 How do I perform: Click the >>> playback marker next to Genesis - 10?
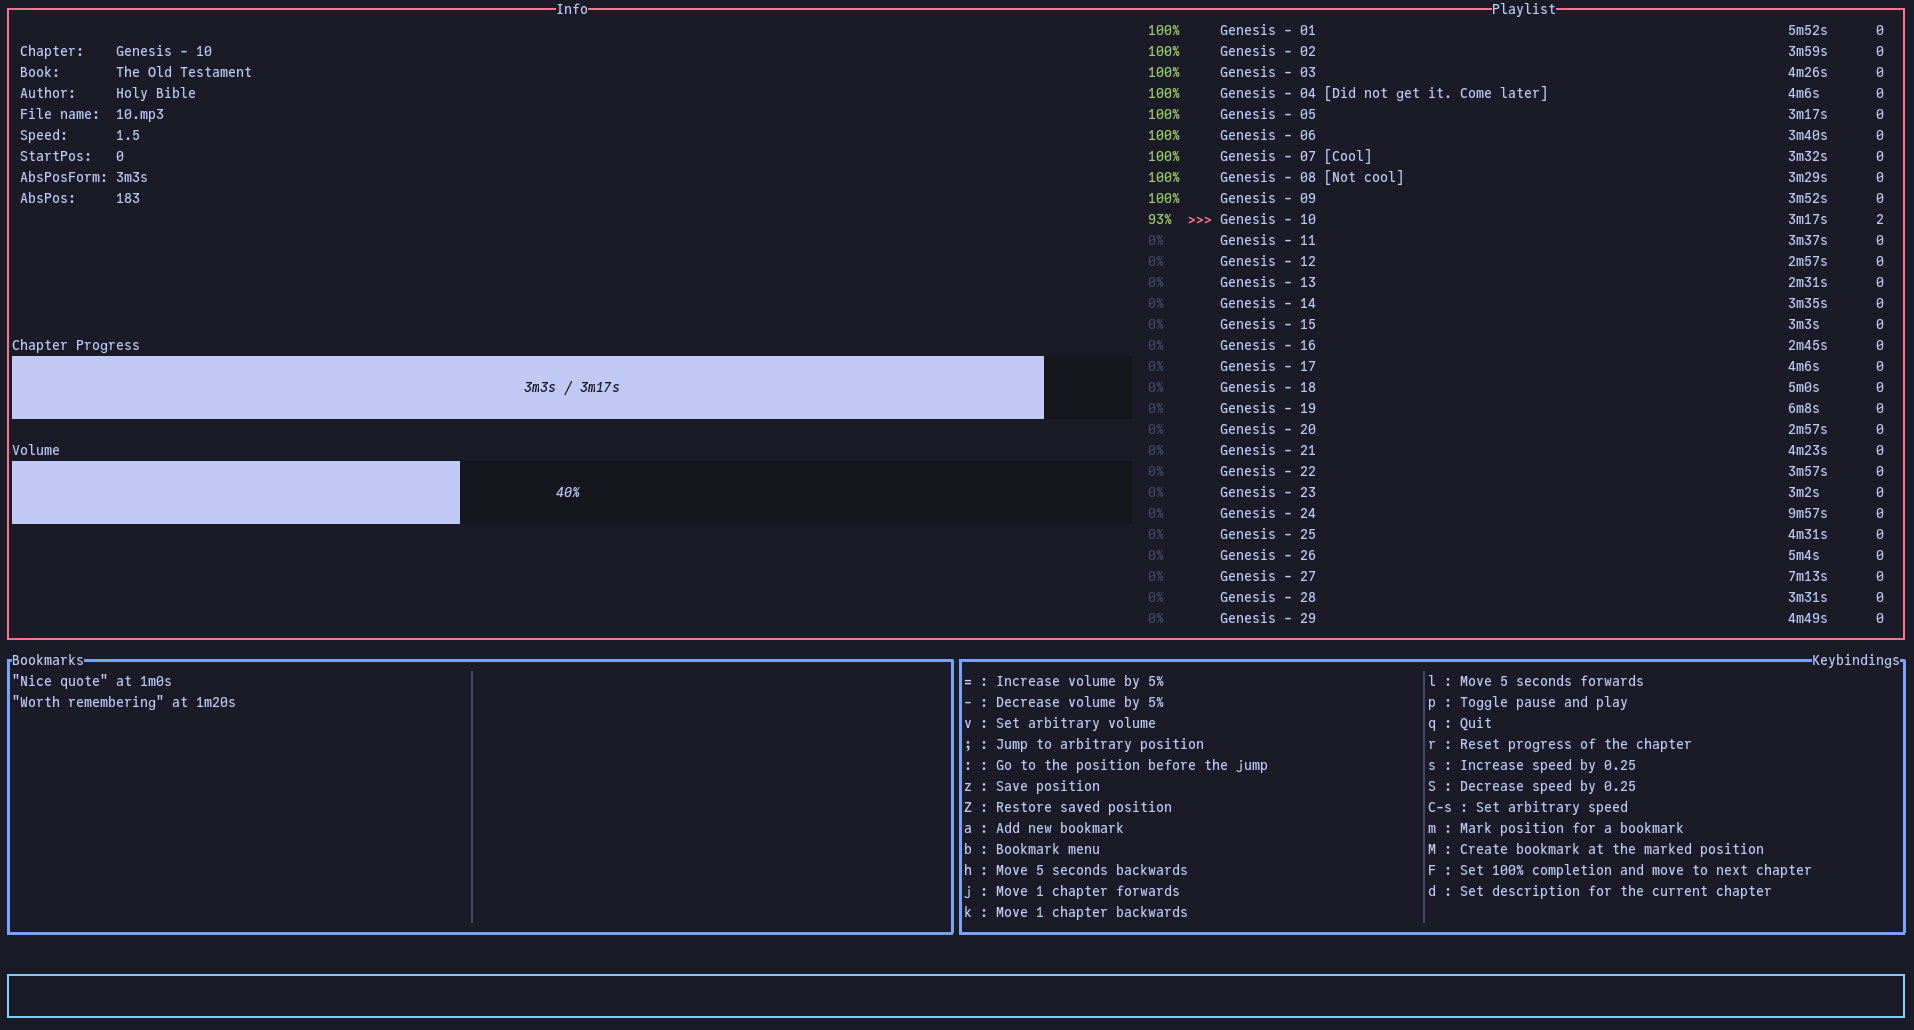pos(1199,219)
